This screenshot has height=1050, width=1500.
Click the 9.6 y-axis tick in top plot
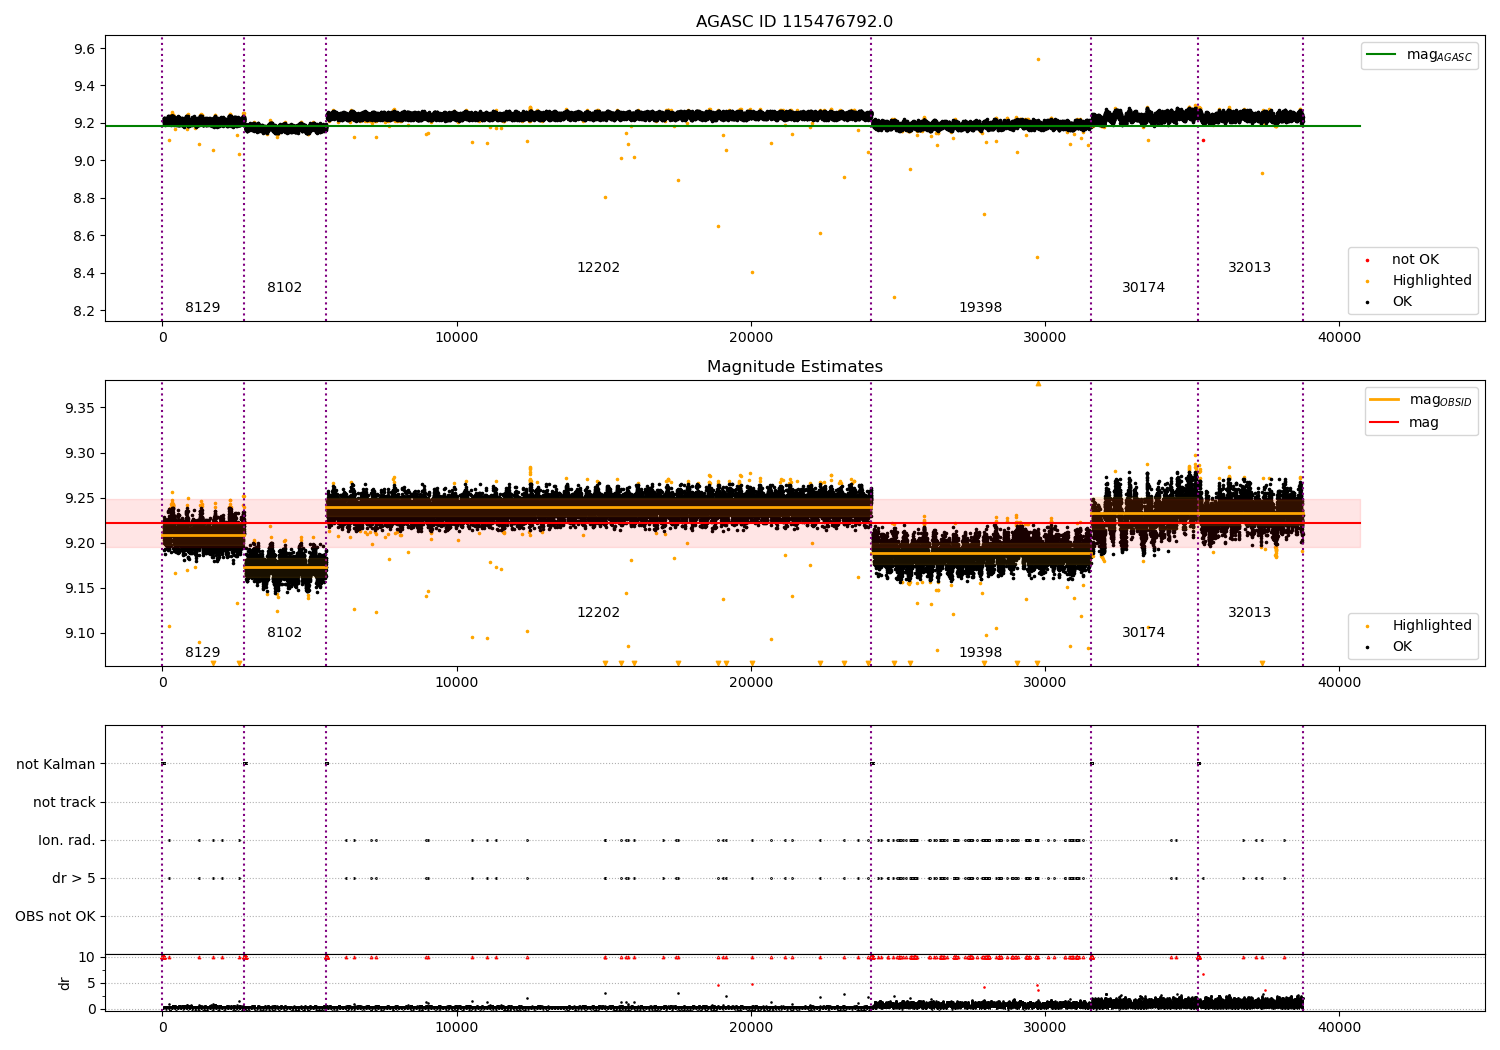click(85, 49)
